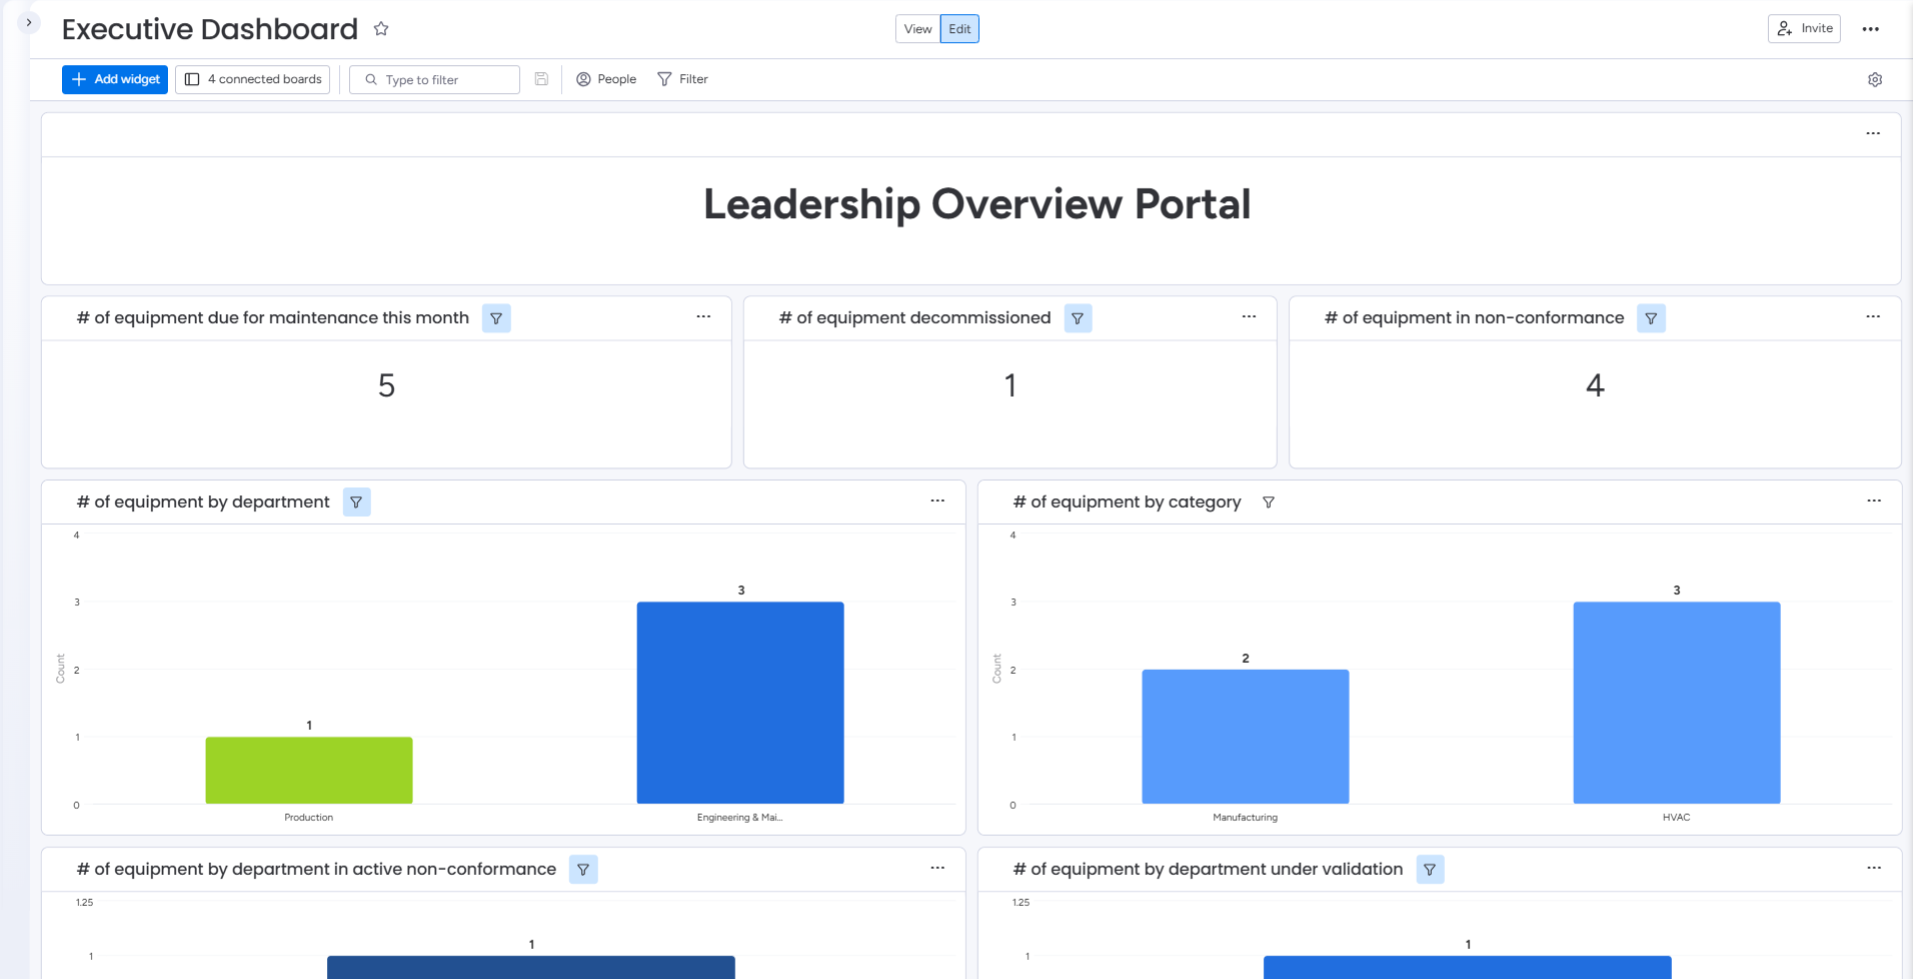
Task: Click filter icon for equipment by category widget
Action: pos(1268,502)
